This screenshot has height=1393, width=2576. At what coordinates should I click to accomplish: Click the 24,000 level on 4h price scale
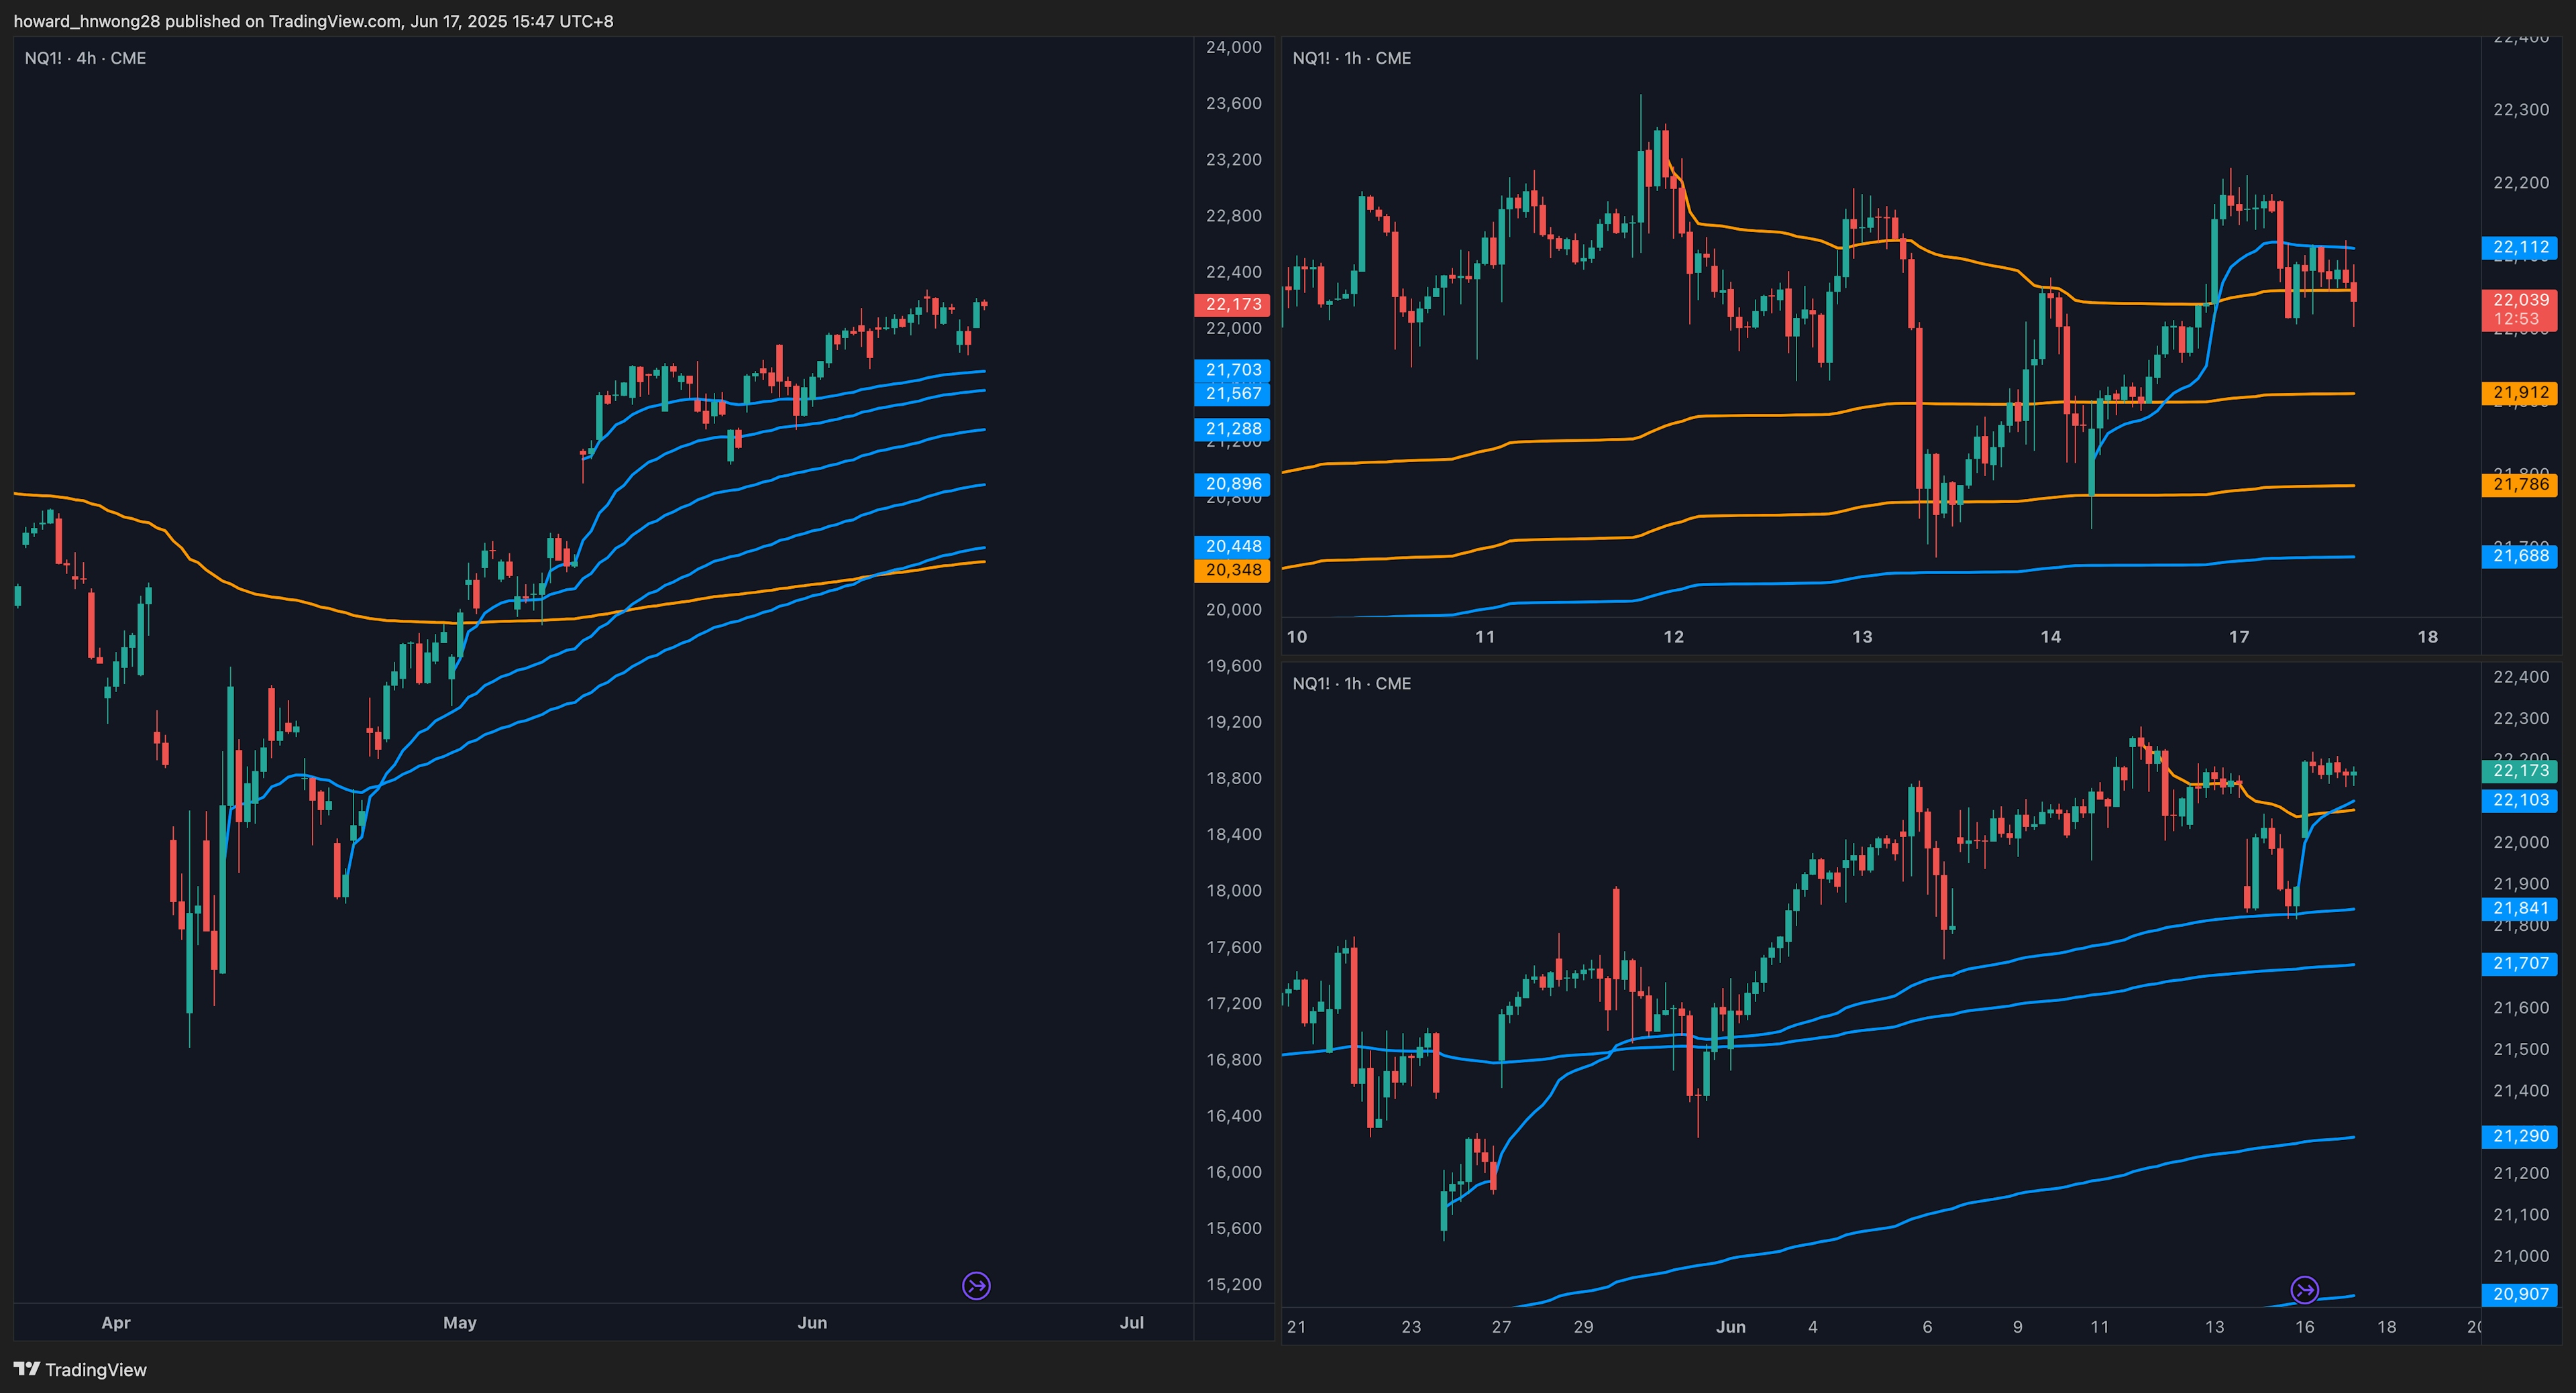click(x=1233, y=47)
